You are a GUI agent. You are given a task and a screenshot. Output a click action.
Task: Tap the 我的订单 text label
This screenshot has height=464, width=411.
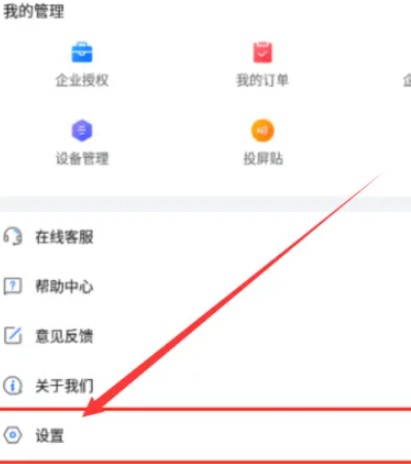(263, 80)
